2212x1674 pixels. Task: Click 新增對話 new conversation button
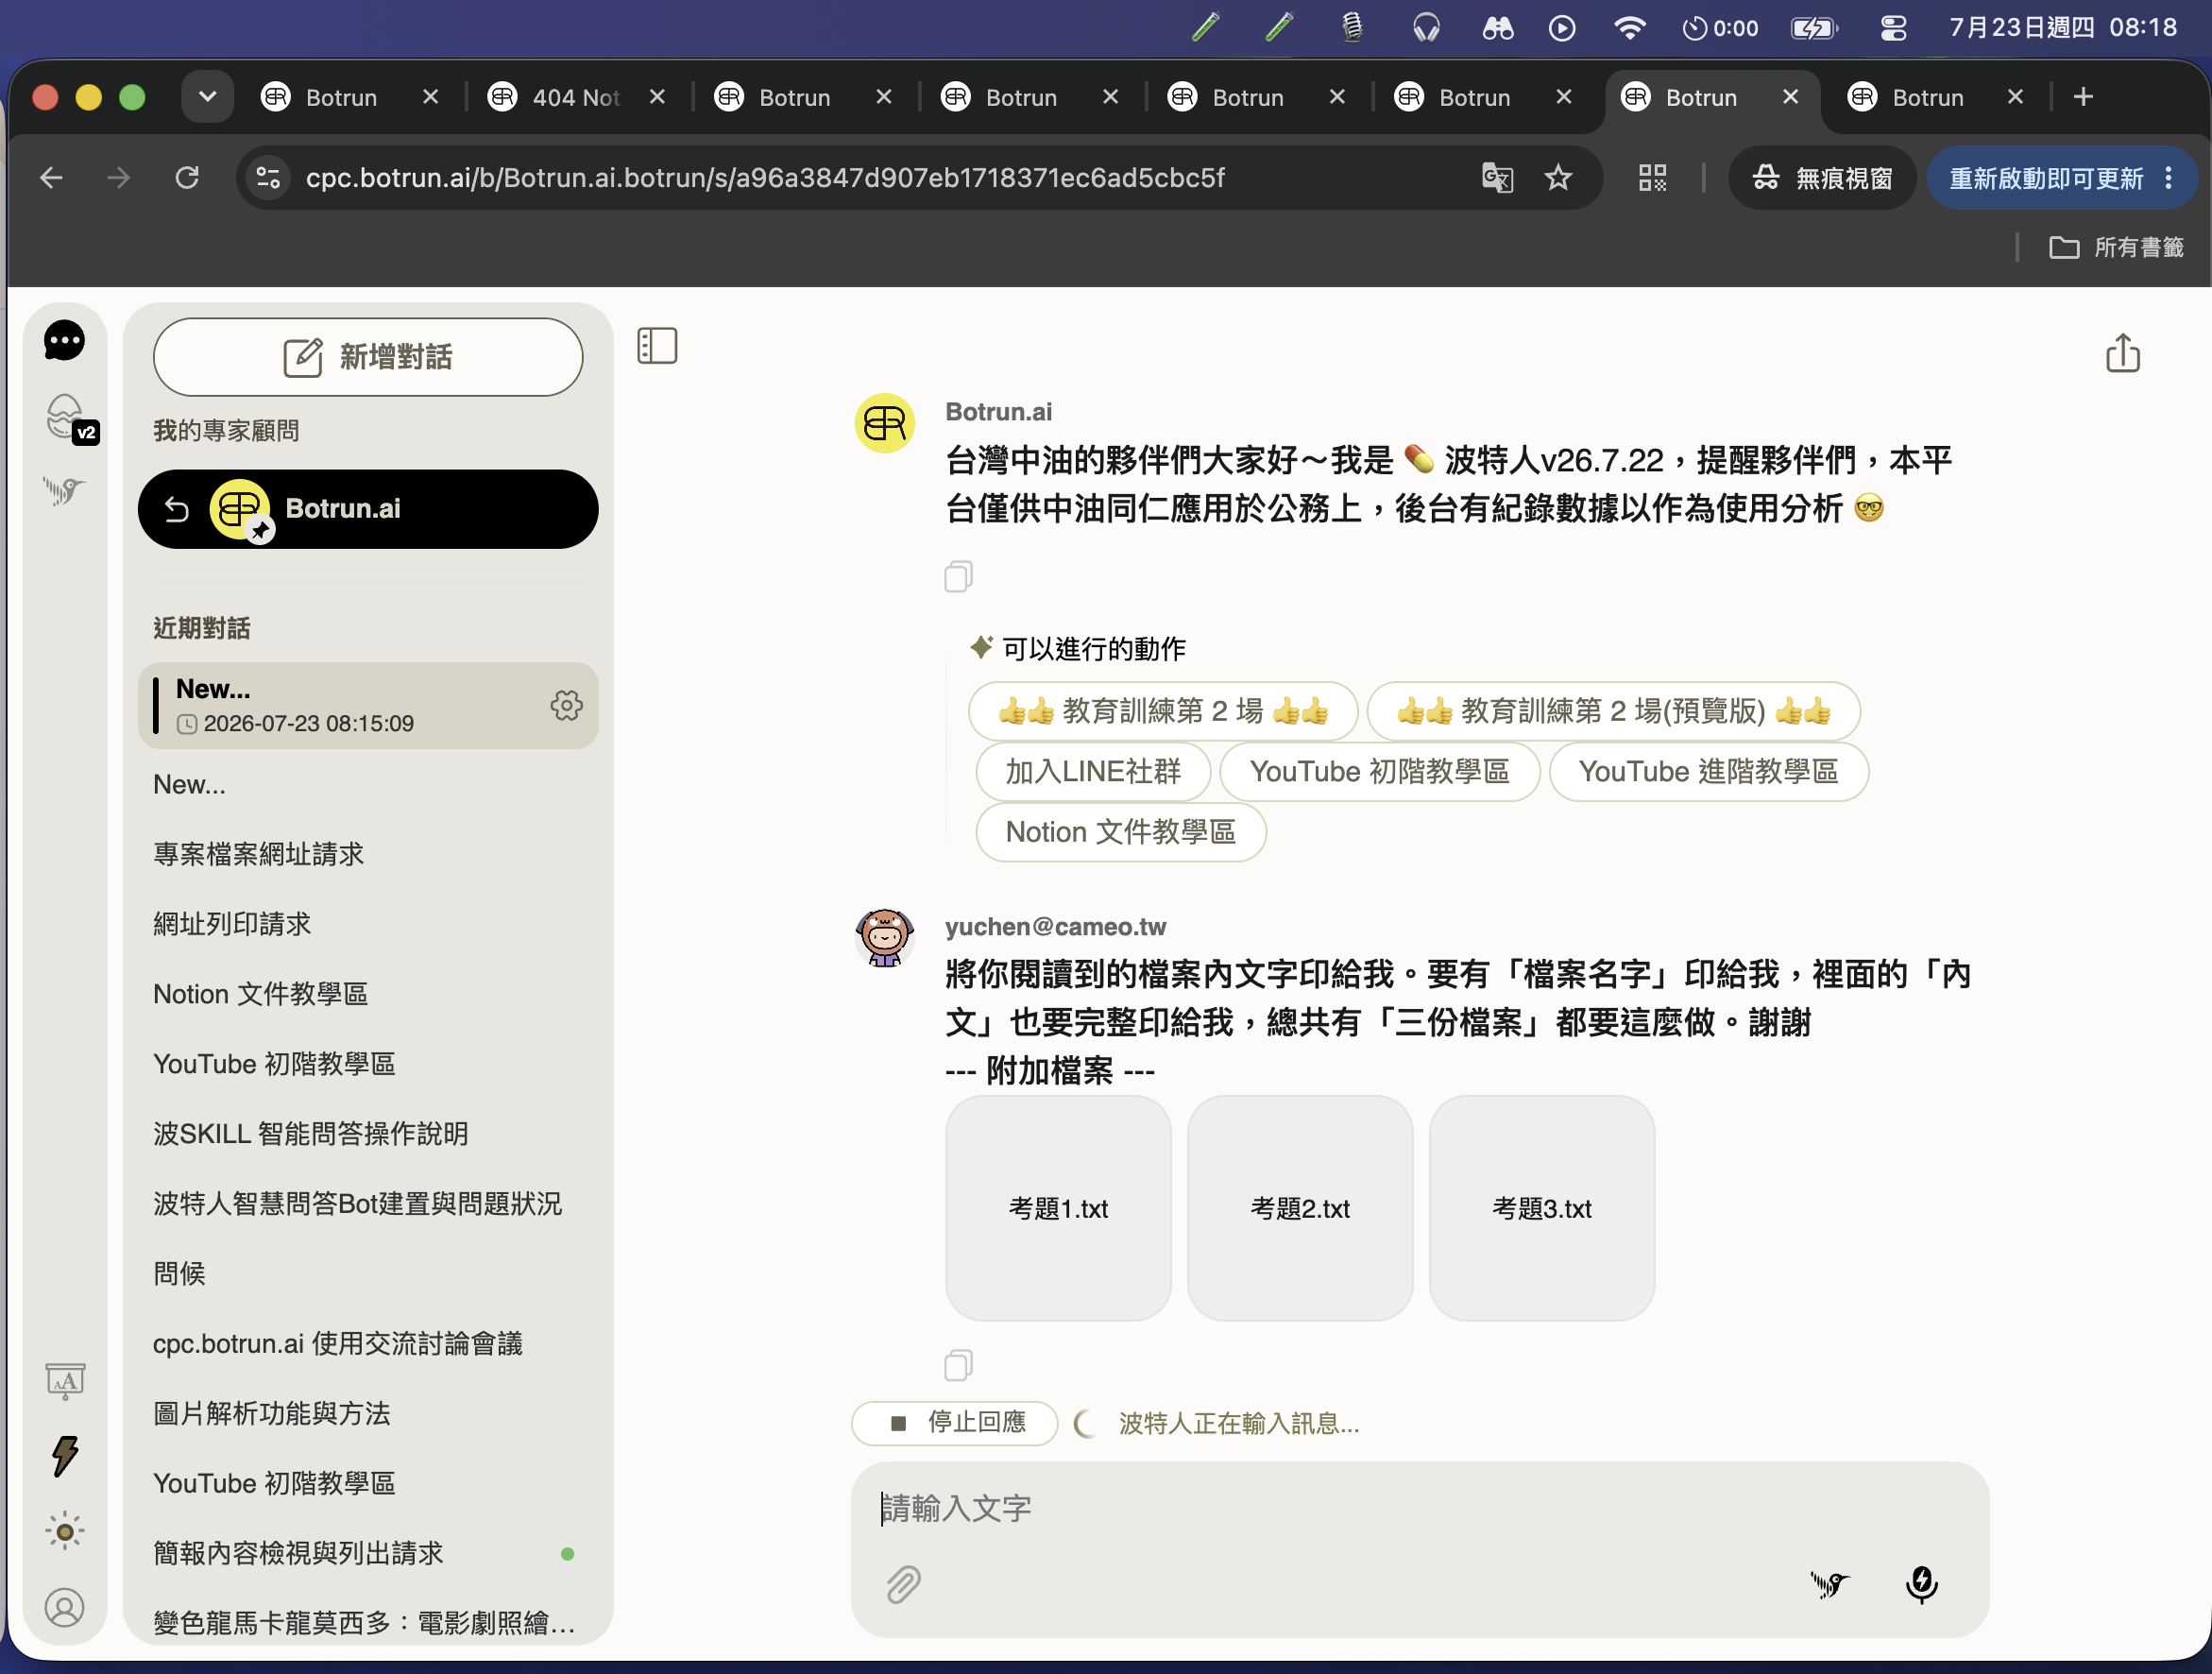coord(368,357)
